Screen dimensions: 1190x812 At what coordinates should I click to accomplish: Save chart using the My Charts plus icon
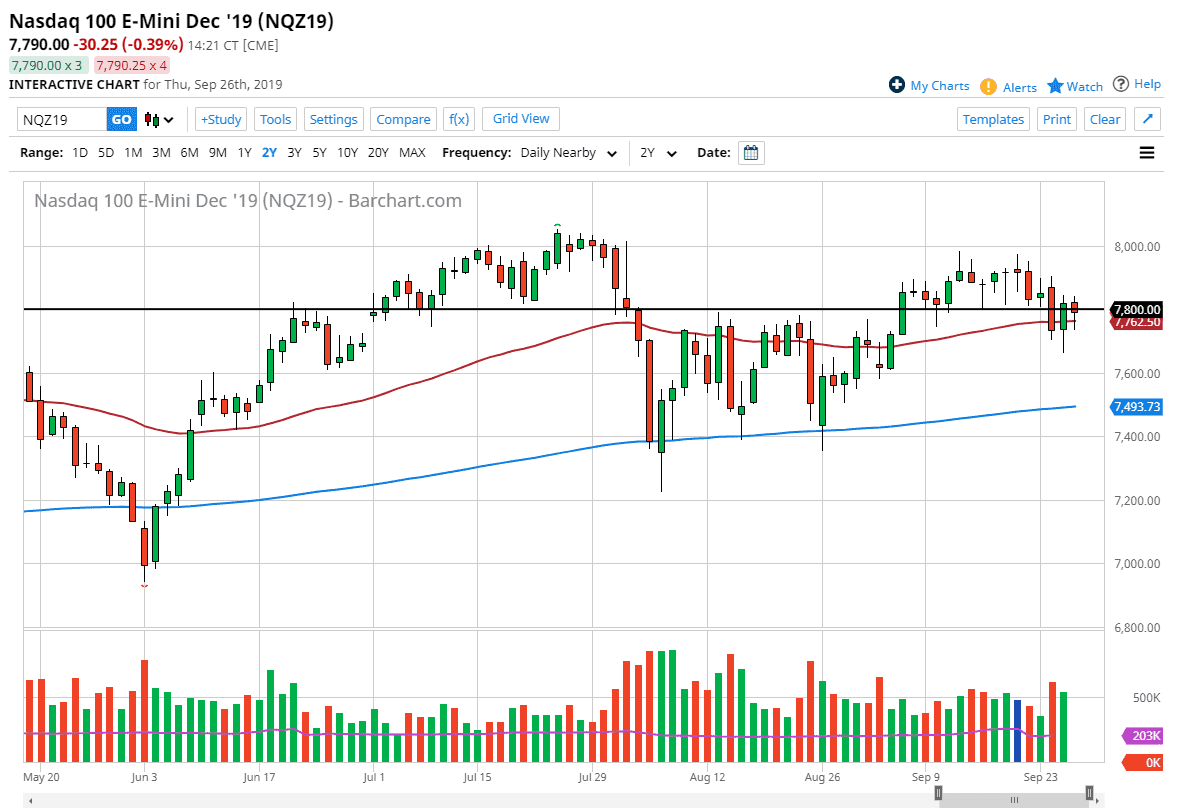tap(896, 85)
